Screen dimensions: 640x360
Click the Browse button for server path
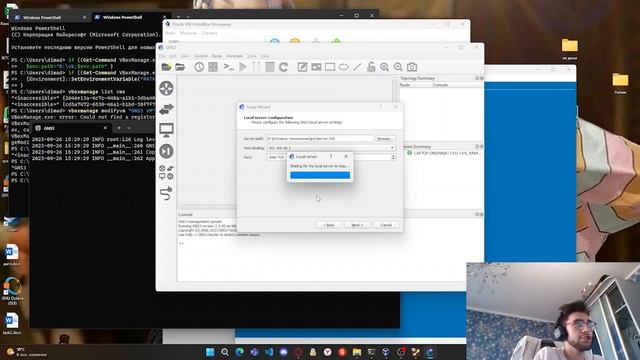click(x=385, y=139)
